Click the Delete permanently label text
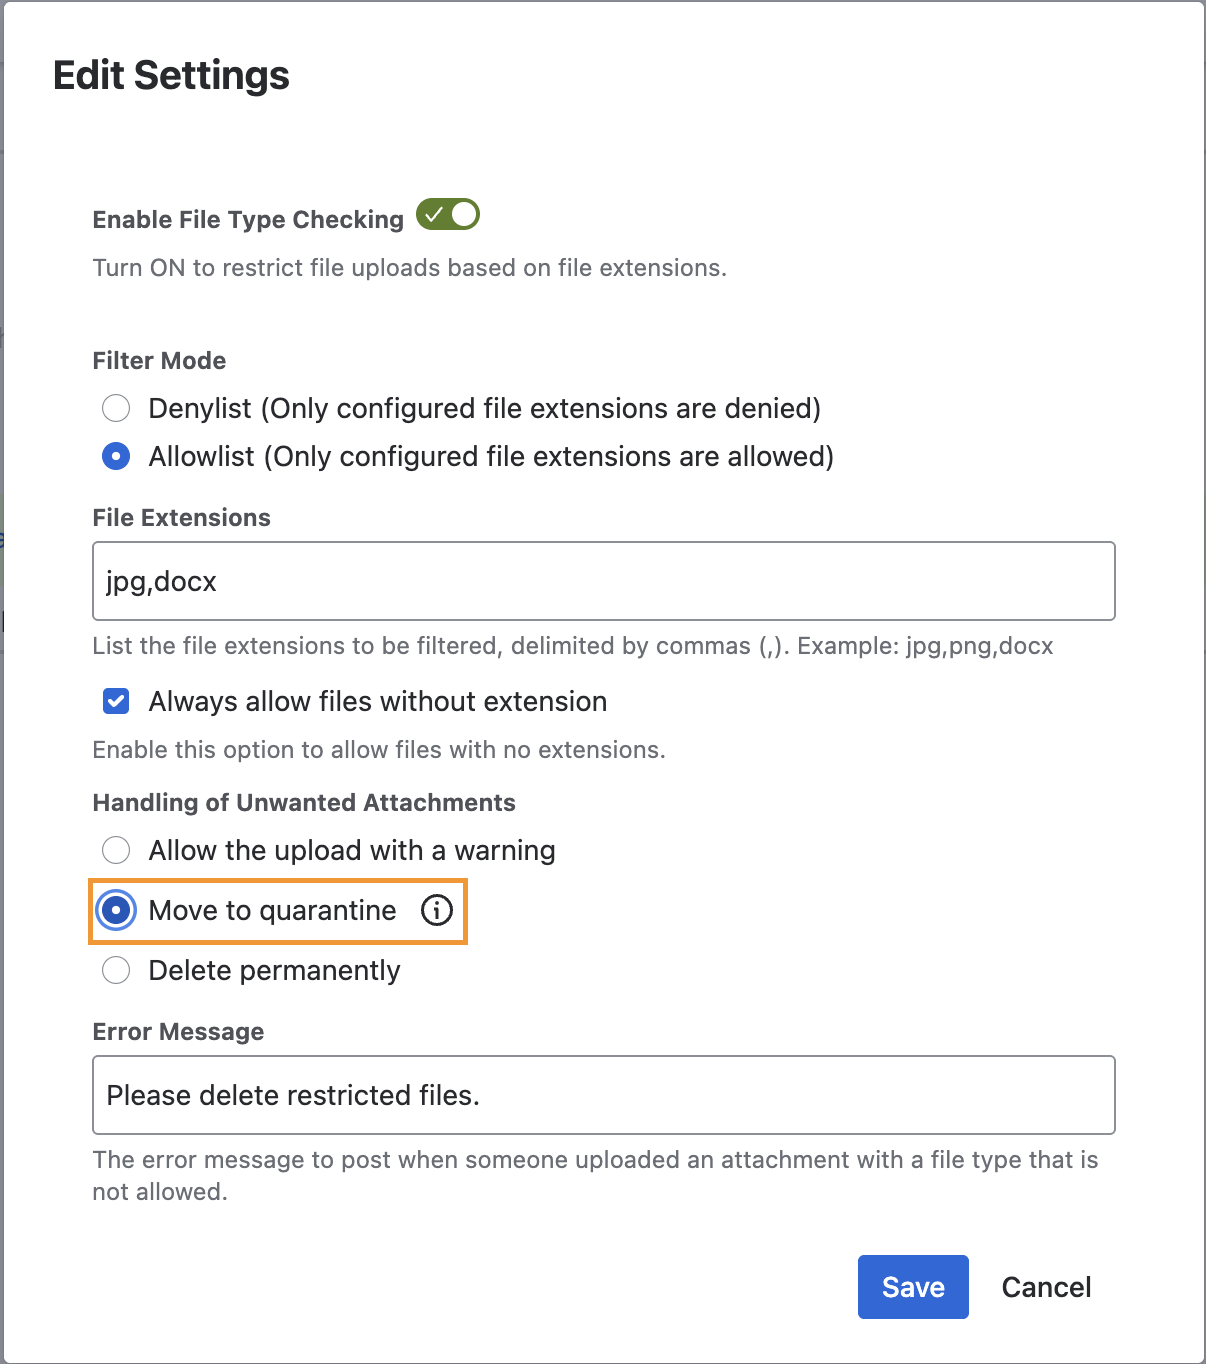1206x1364 pixels. [274, 970]
